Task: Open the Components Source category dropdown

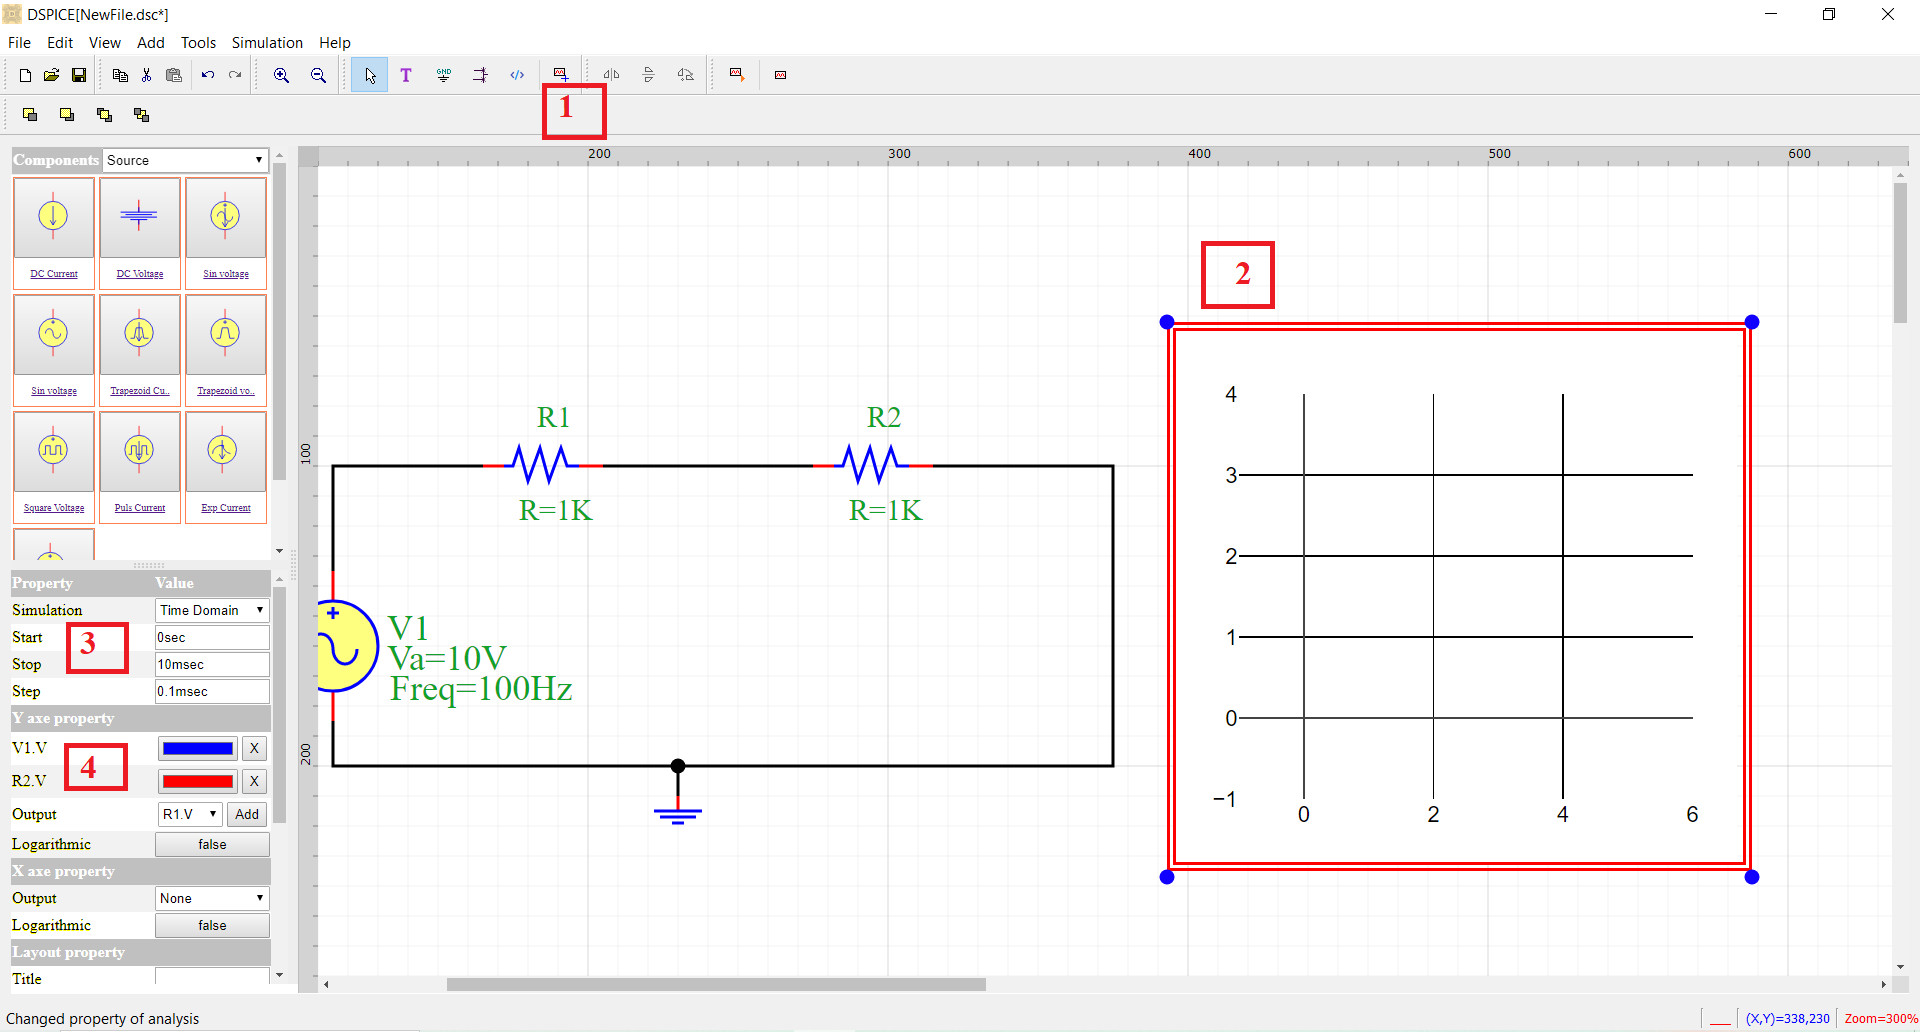Action: [186, 160]
